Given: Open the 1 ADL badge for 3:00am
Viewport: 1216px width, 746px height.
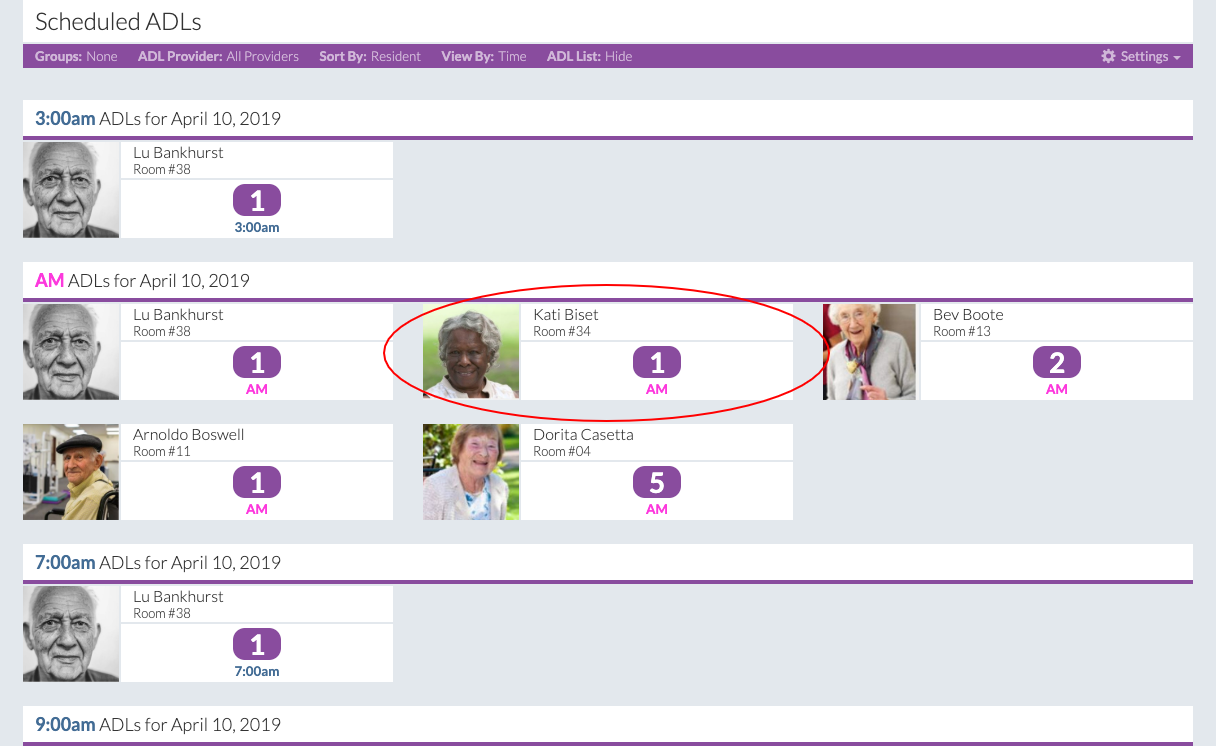Looking at the screenshot, I should (x=257, y=201).
